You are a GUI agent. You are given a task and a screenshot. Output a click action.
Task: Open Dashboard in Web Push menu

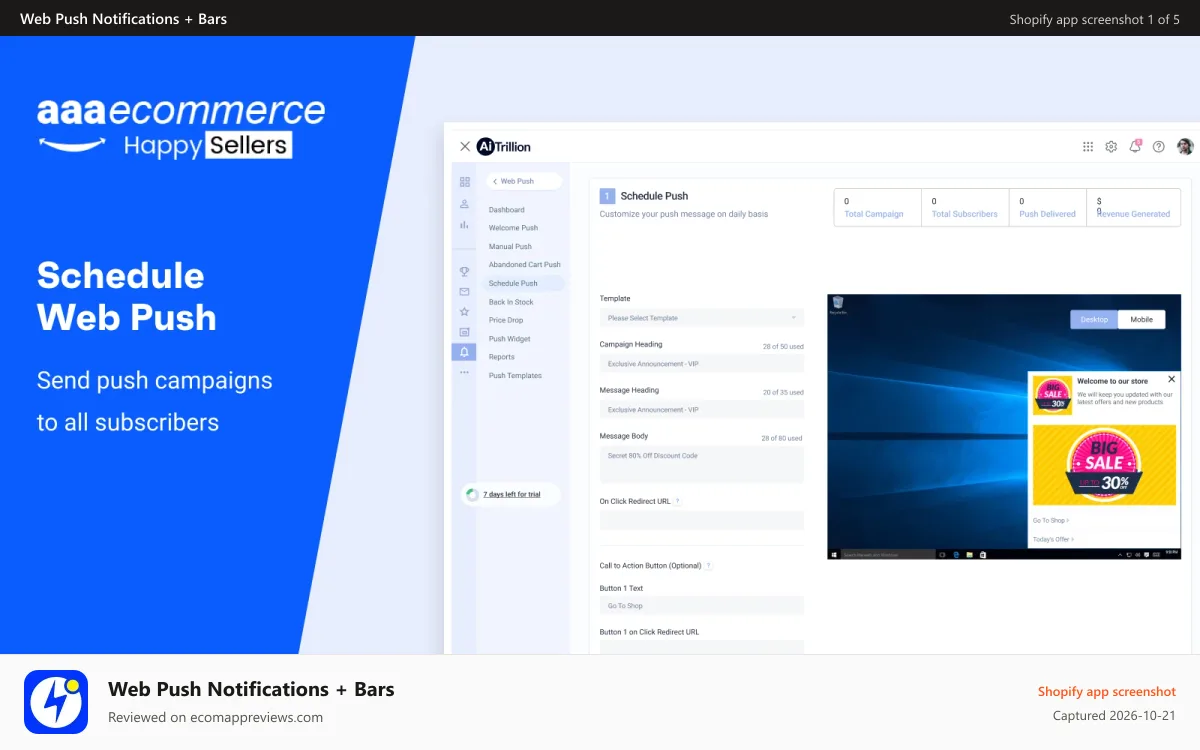point(507,210)
